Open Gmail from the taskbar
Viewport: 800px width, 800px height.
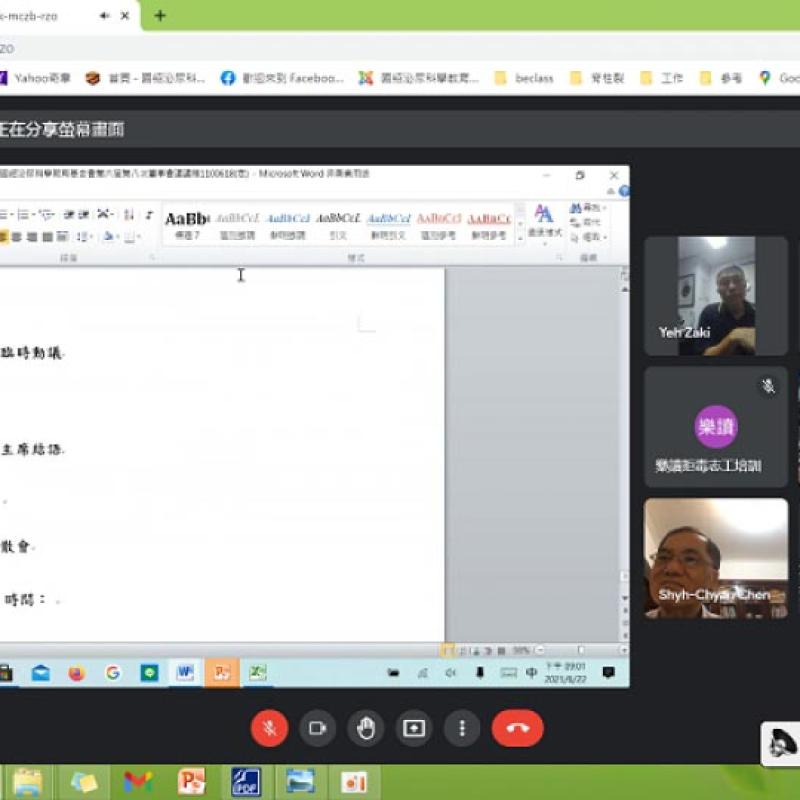[x=138, y=782]
